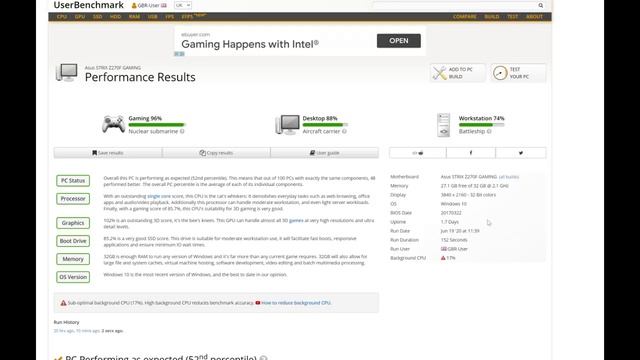Click the OPEN button in ad
Image resolution: width=640 pixels, height=360 pixels.
pos(399,41)
